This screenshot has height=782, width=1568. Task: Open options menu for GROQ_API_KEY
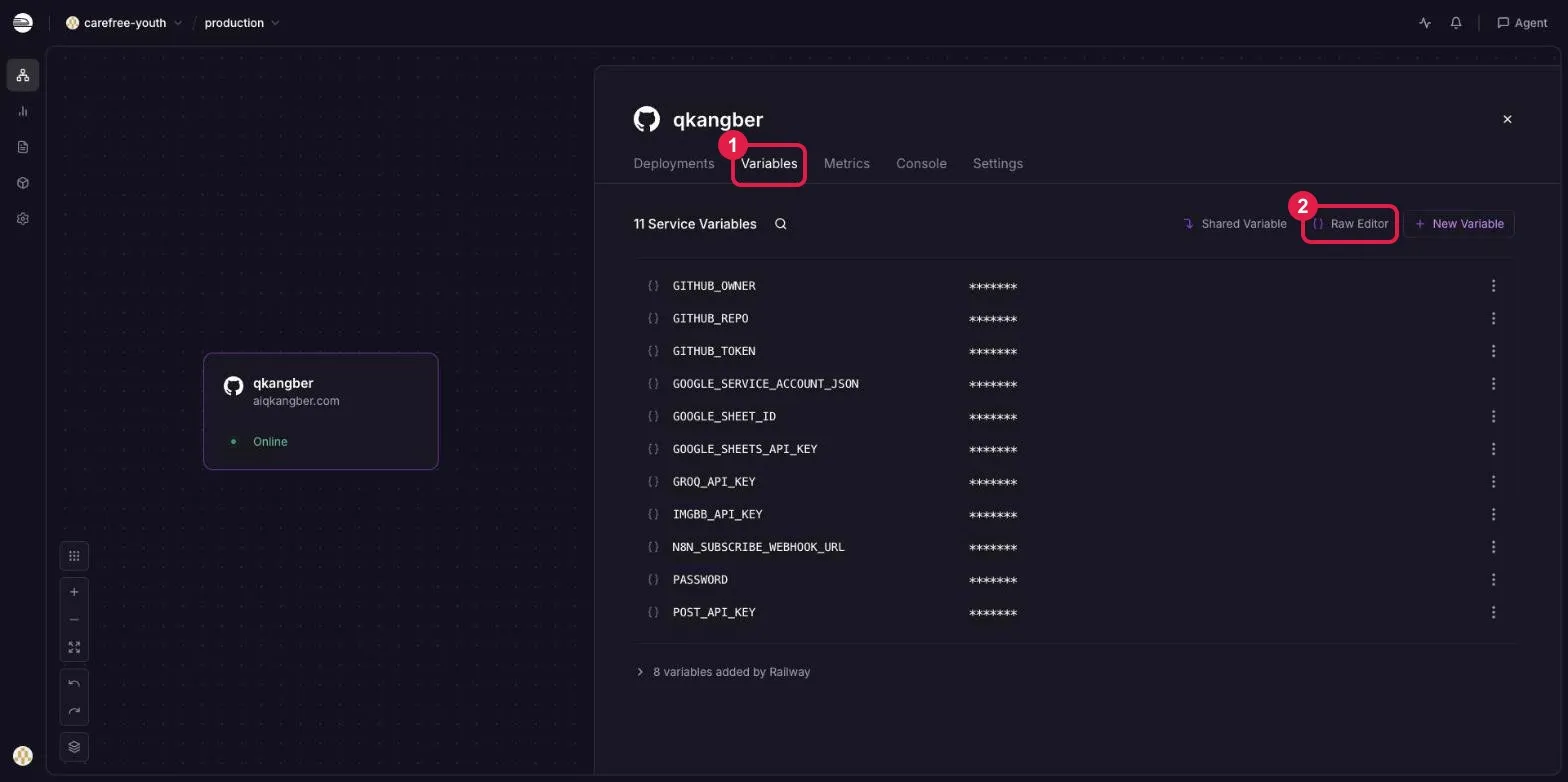pyautogui.click(x=1493, y=482)
